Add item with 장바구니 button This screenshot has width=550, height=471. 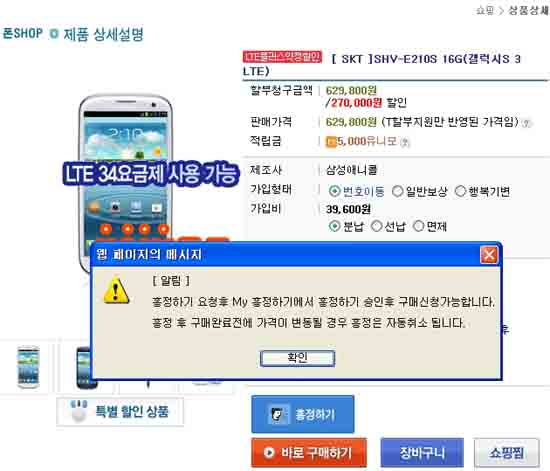tap(422, 453)
